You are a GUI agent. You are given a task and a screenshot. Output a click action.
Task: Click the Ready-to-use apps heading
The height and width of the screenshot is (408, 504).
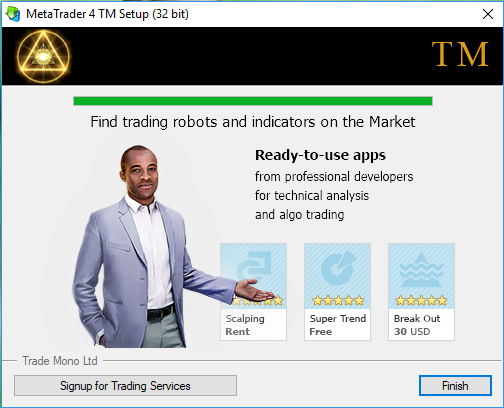point(320,155)
